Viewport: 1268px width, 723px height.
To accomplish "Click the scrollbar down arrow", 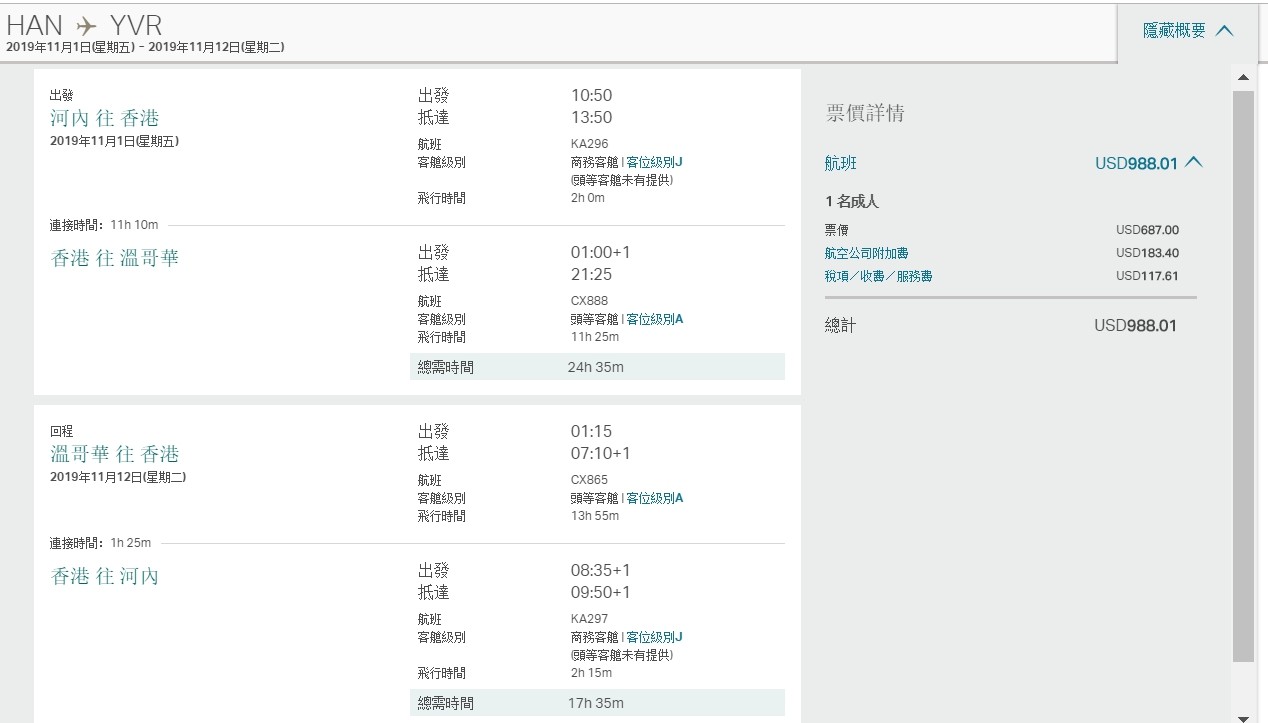I will point(1243,716).
